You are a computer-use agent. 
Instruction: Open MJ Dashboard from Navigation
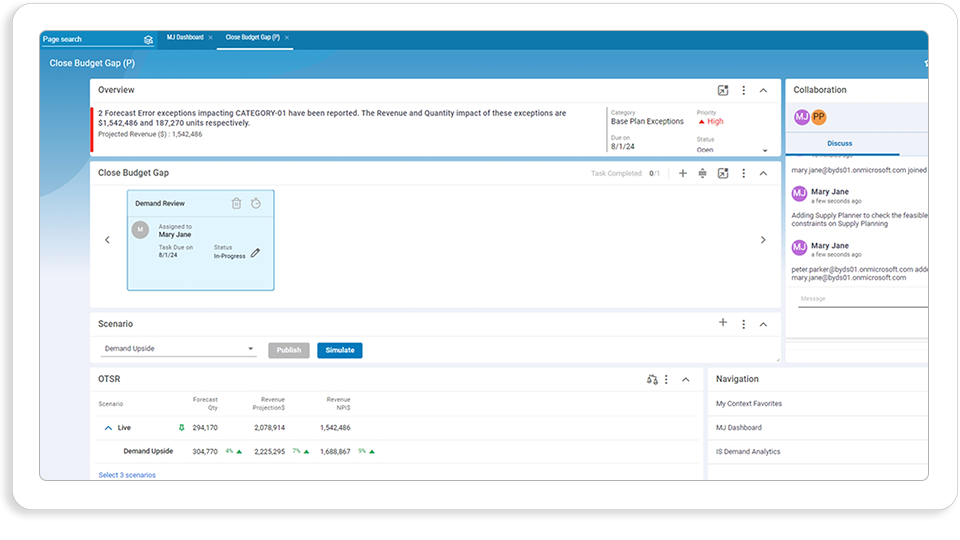pos(738,427)
